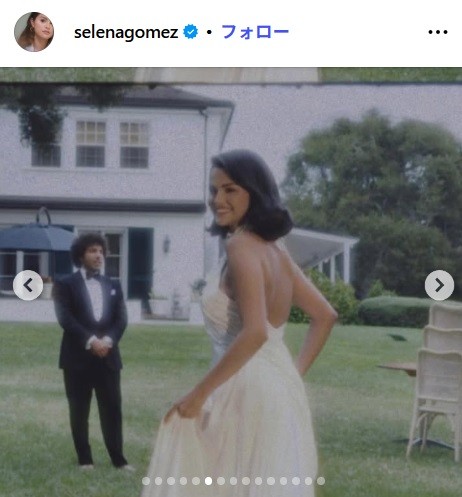Open the selenagomez profile avatar
Viewport: 462px width, 497px height.
pyautogui.click(x=34, y=32)
